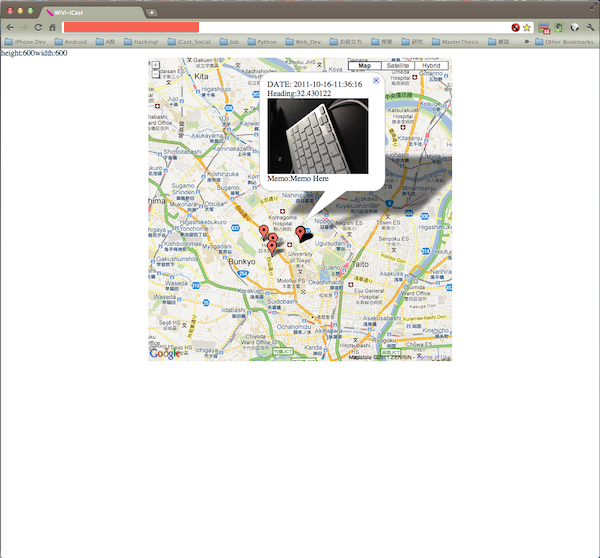Screen dimensions: 600x558
Task: Click the Taito label on the map
Action: (360, 264)
